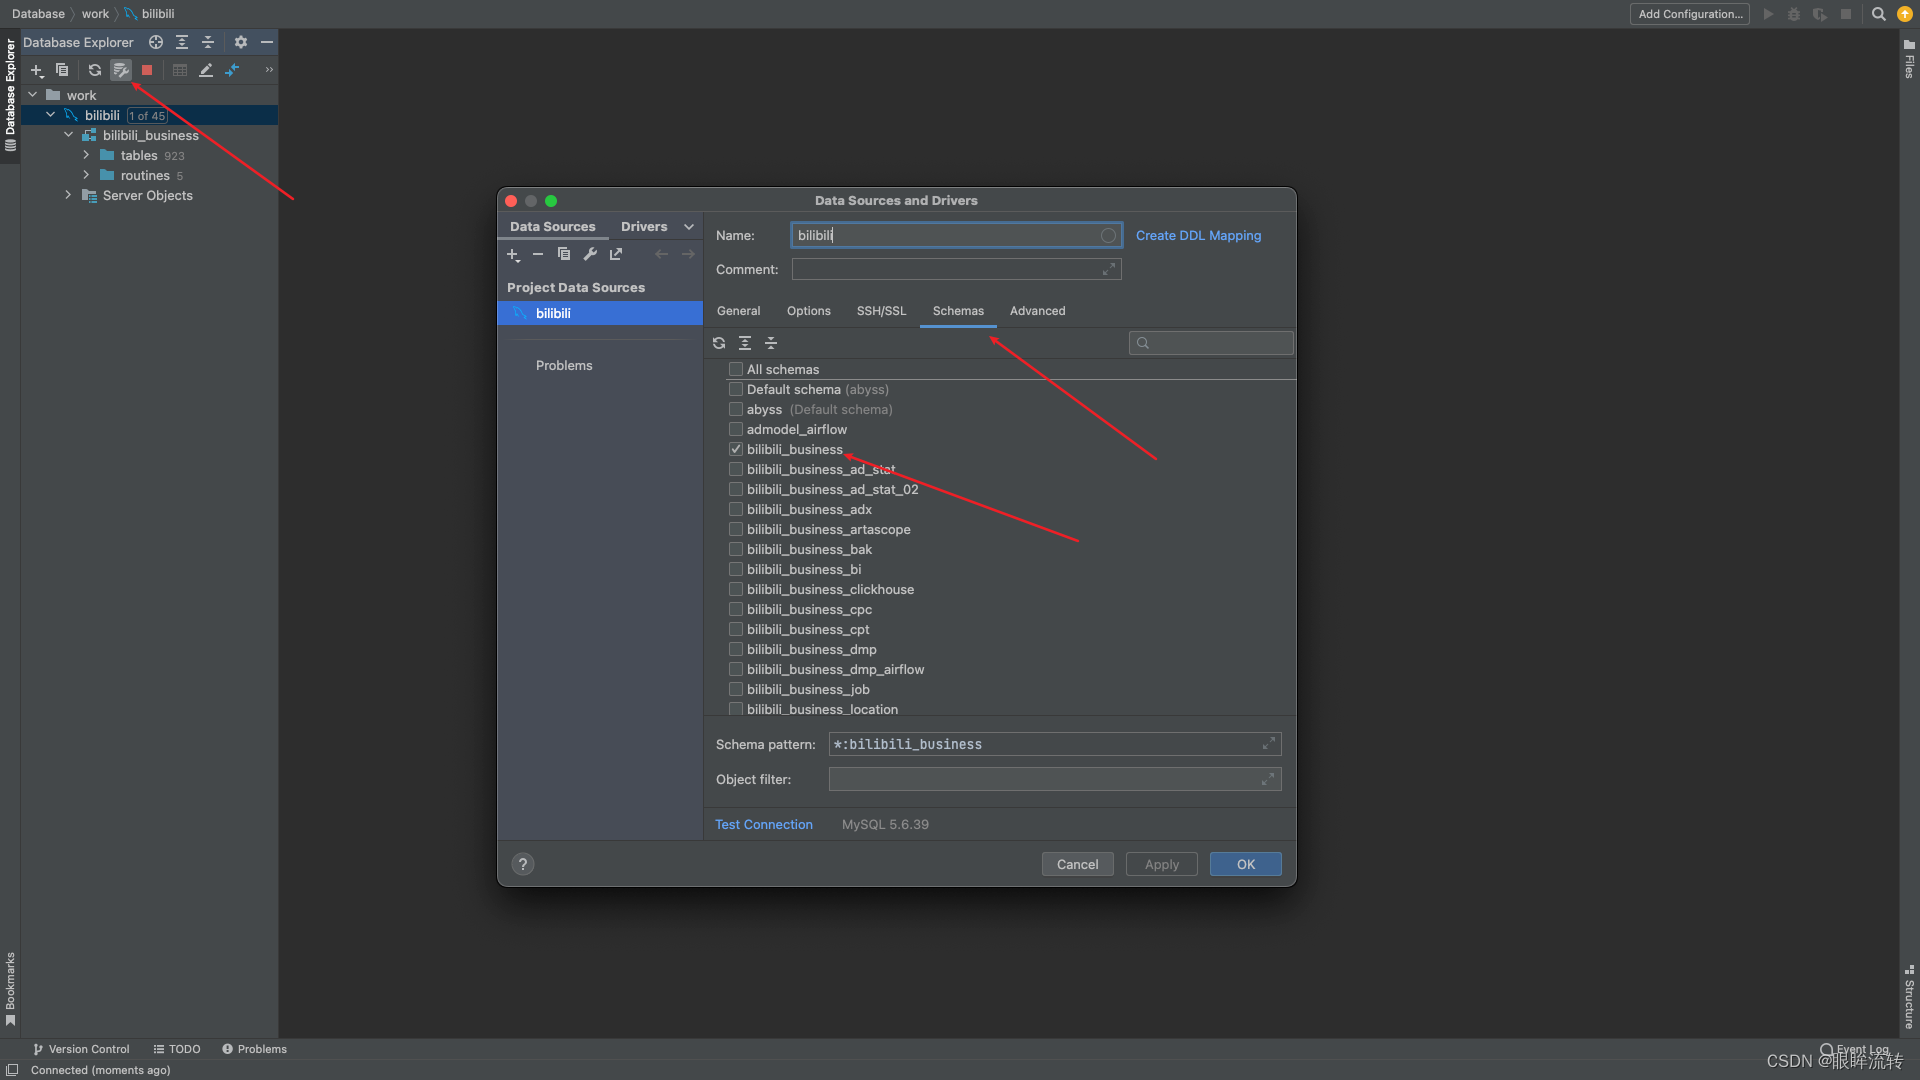
Task: Click the make global/export icon in dialog toolbar
Action: (x=616, y=254)
